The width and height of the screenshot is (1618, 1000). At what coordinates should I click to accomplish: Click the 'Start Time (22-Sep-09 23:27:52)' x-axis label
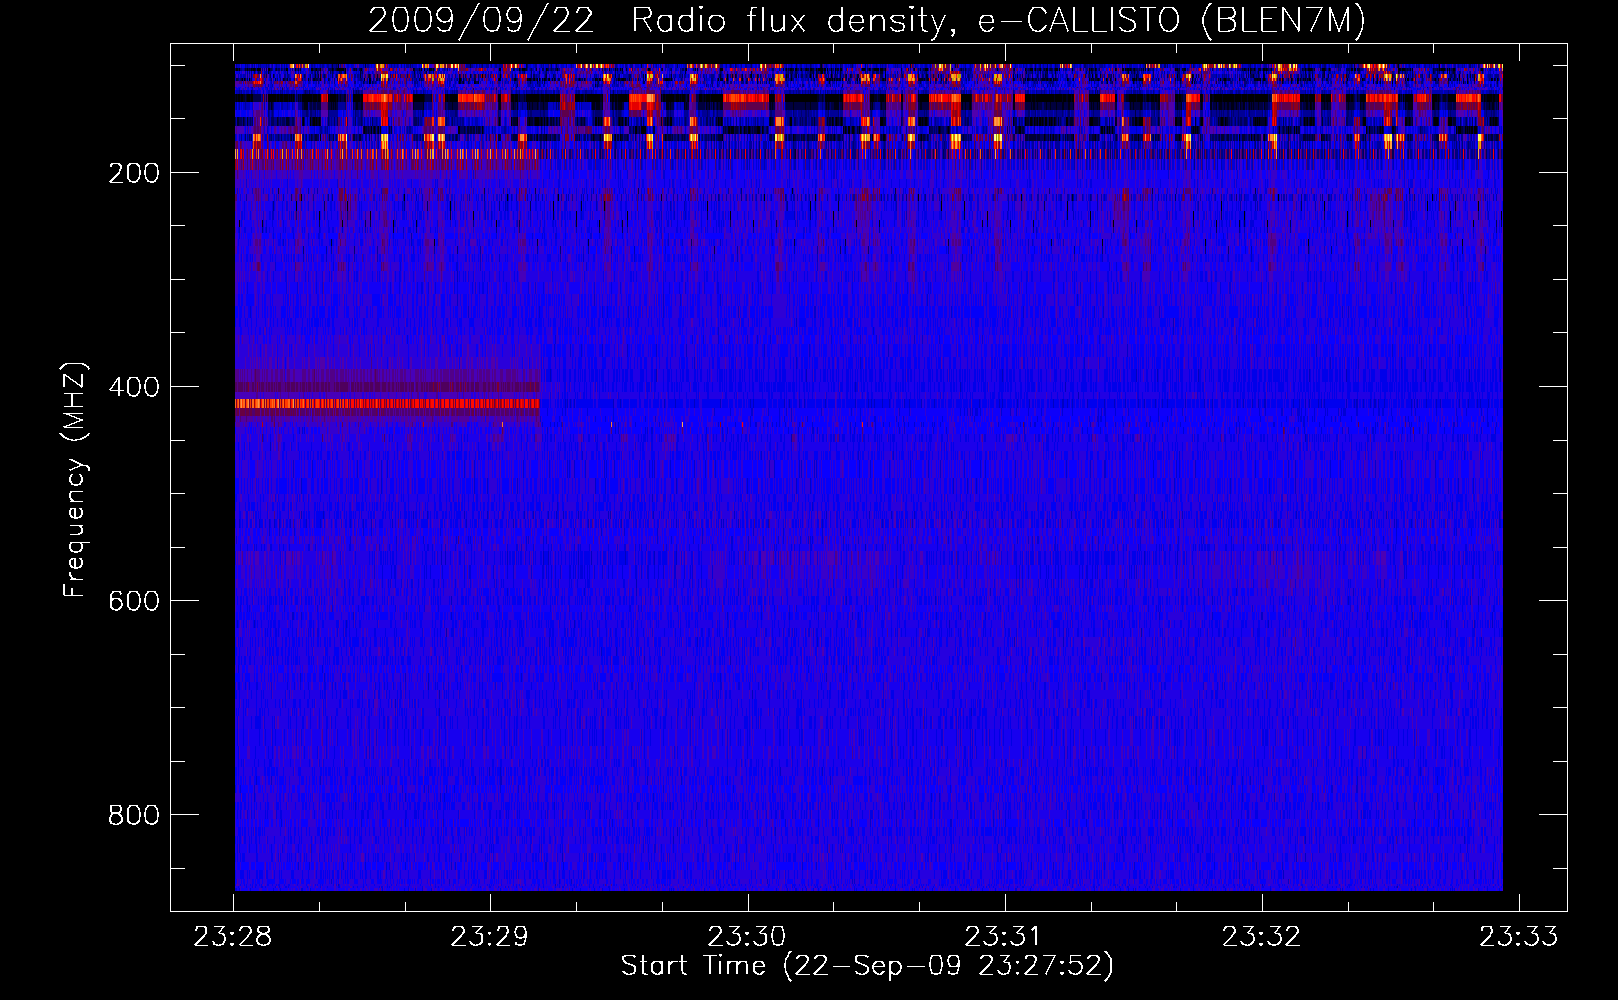tap(867, 966)
